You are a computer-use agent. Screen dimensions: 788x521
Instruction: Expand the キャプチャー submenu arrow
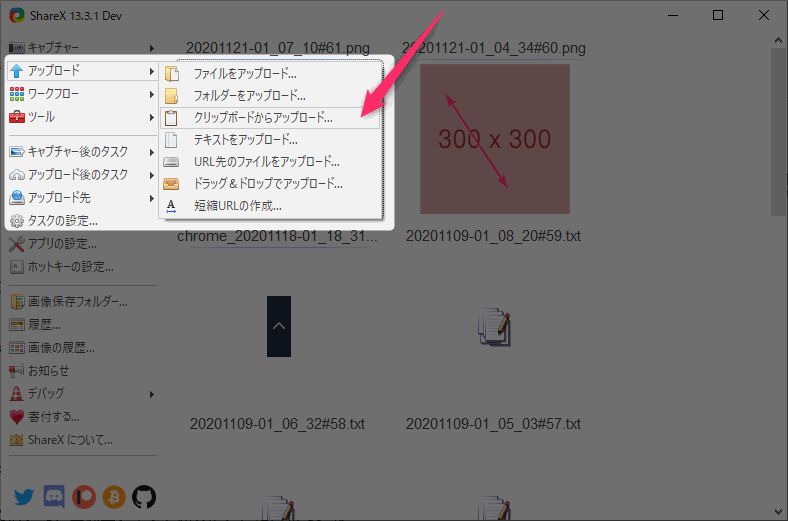(x=151, y=48)
